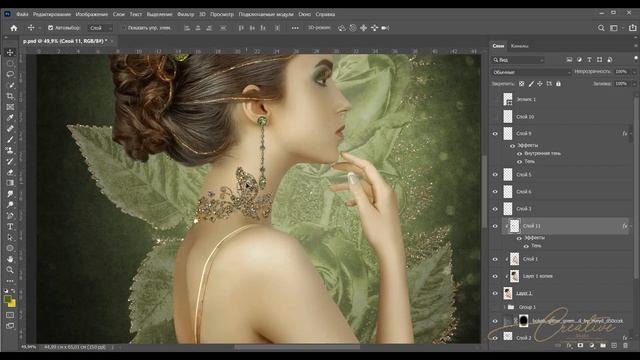Select the Eyedropper tool

(x=10, y=118)
